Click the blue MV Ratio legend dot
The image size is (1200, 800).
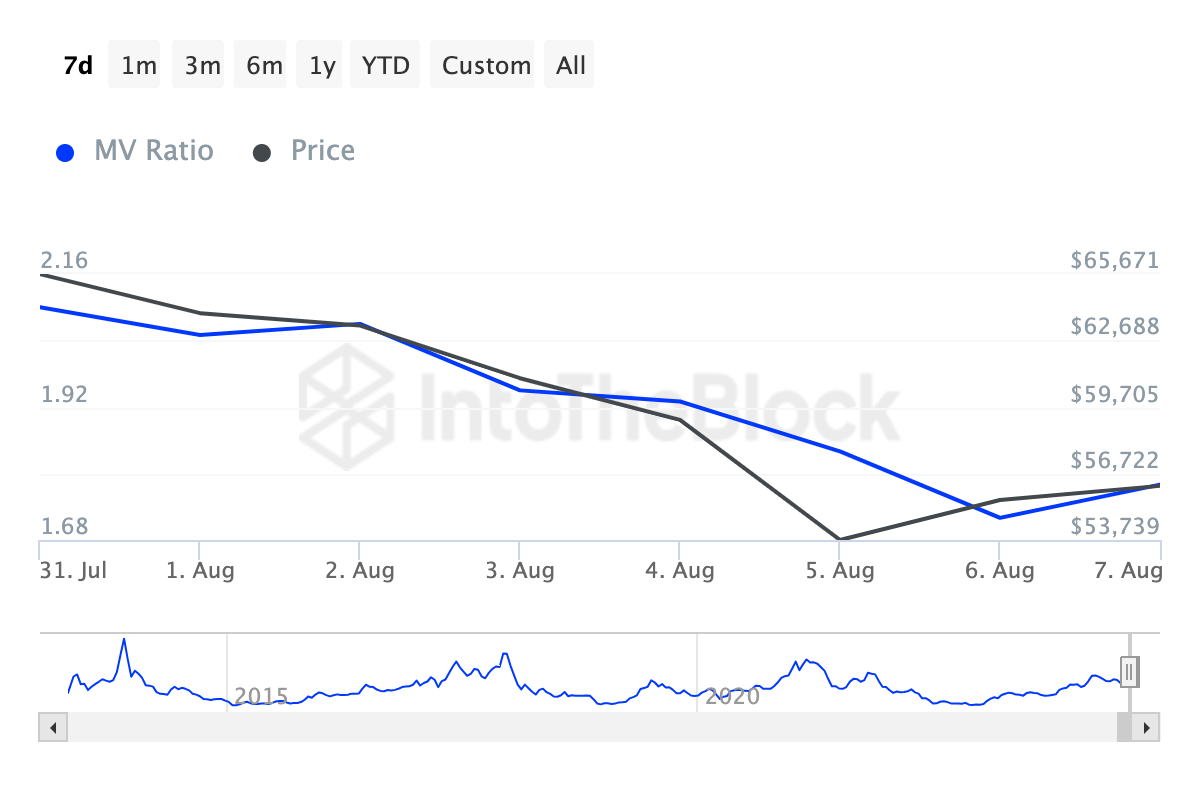click(66, 153)
